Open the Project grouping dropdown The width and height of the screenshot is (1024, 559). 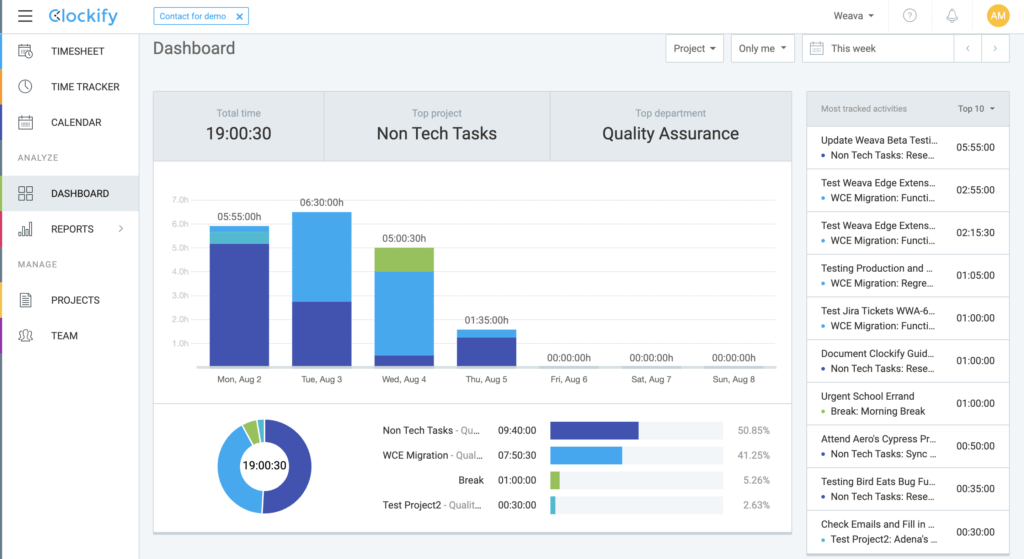coord(694,48)
